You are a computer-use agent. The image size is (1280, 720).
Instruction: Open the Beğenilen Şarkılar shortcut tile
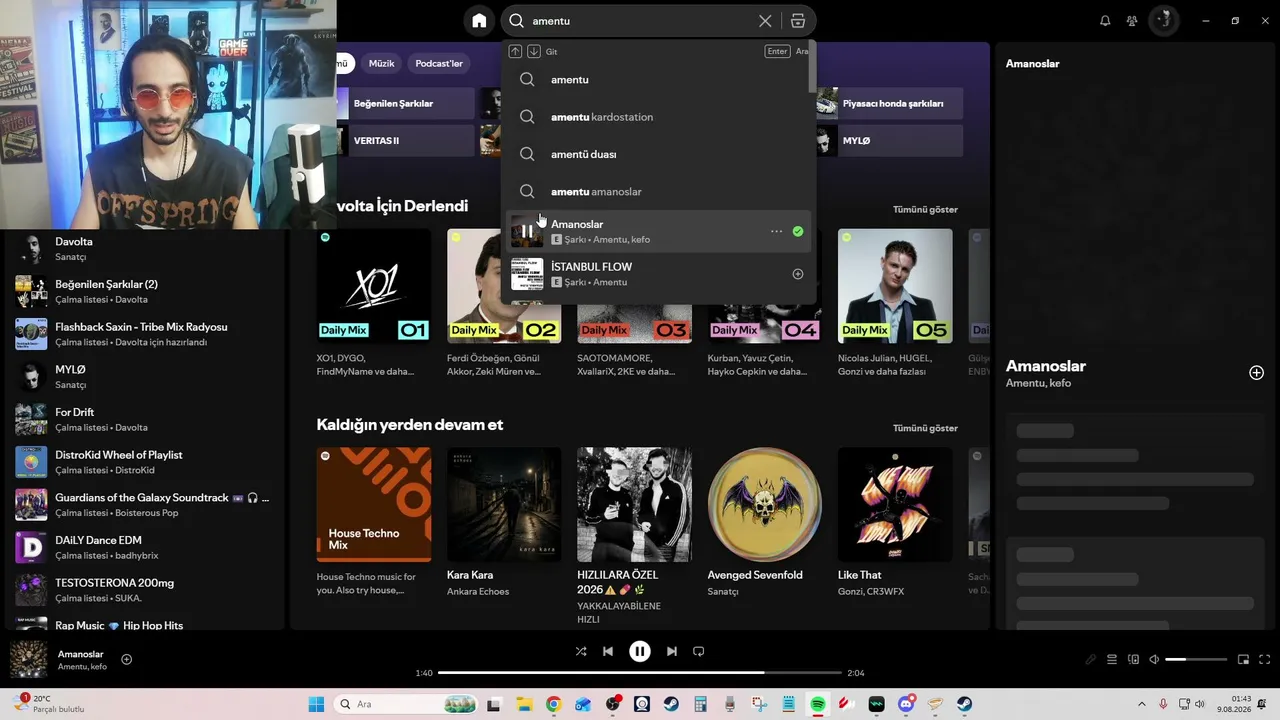[x=405, y=103]
